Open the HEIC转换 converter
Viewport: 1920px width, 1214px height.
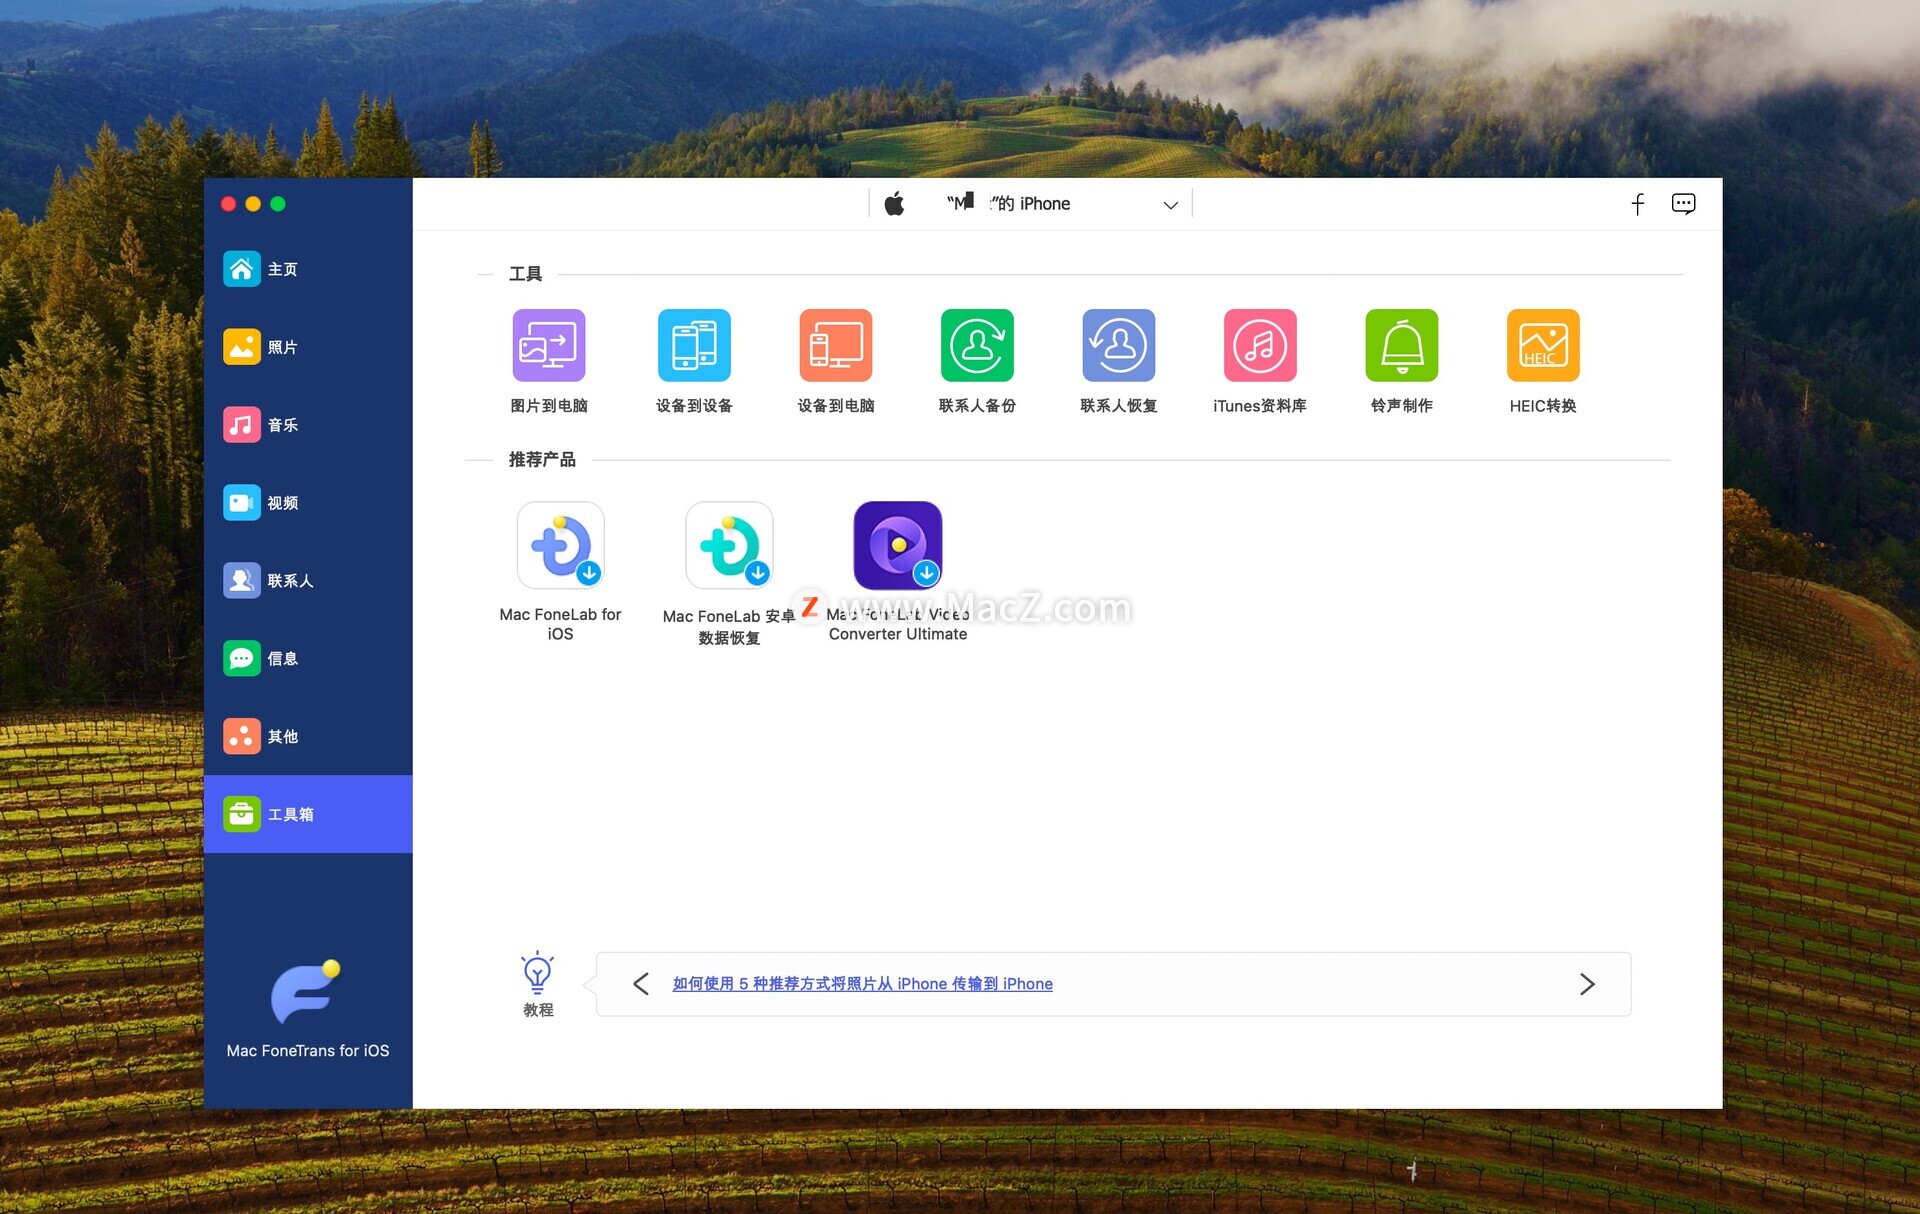point(1543,346)
